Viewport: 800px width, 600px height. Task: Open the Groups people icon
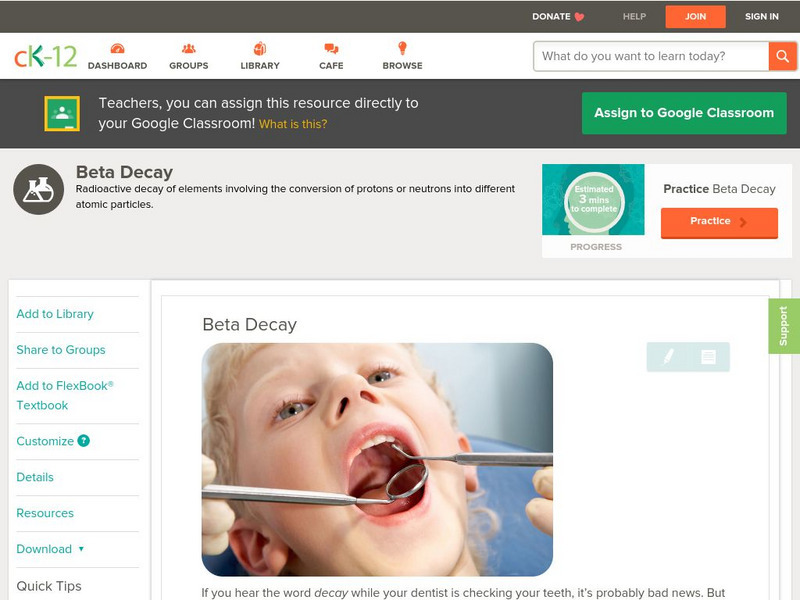(189, 48)
